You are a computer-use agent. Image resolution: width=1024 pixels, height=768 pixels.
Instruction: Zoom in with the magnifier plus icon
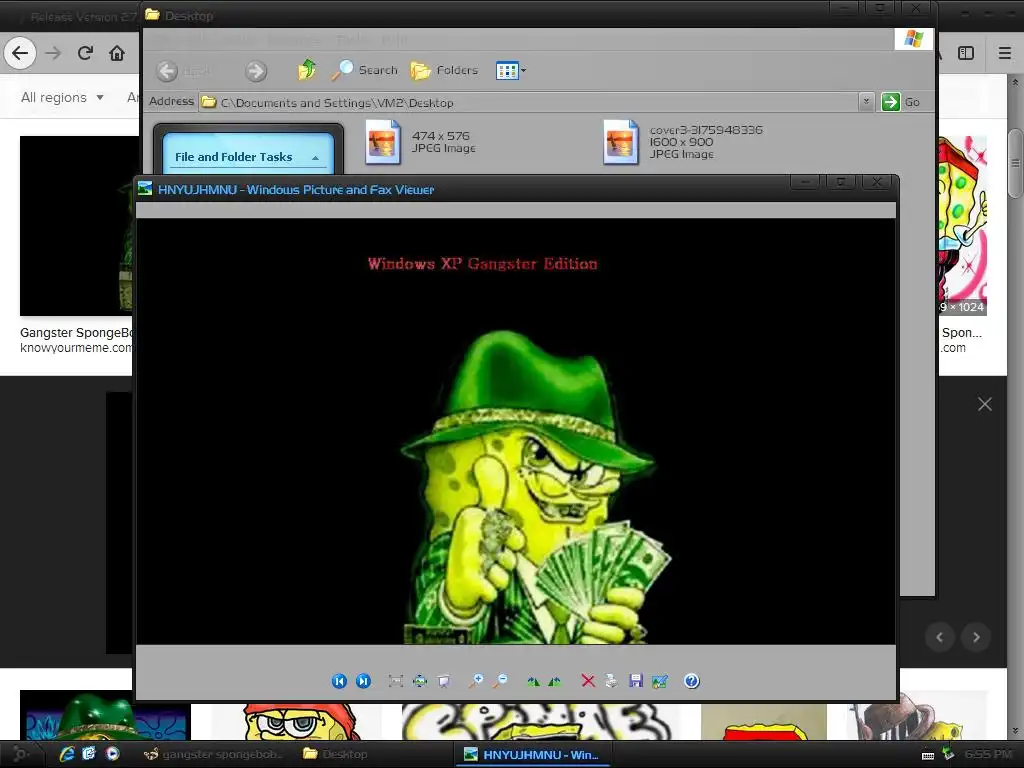pyautogui.click(x=476, y=681)
